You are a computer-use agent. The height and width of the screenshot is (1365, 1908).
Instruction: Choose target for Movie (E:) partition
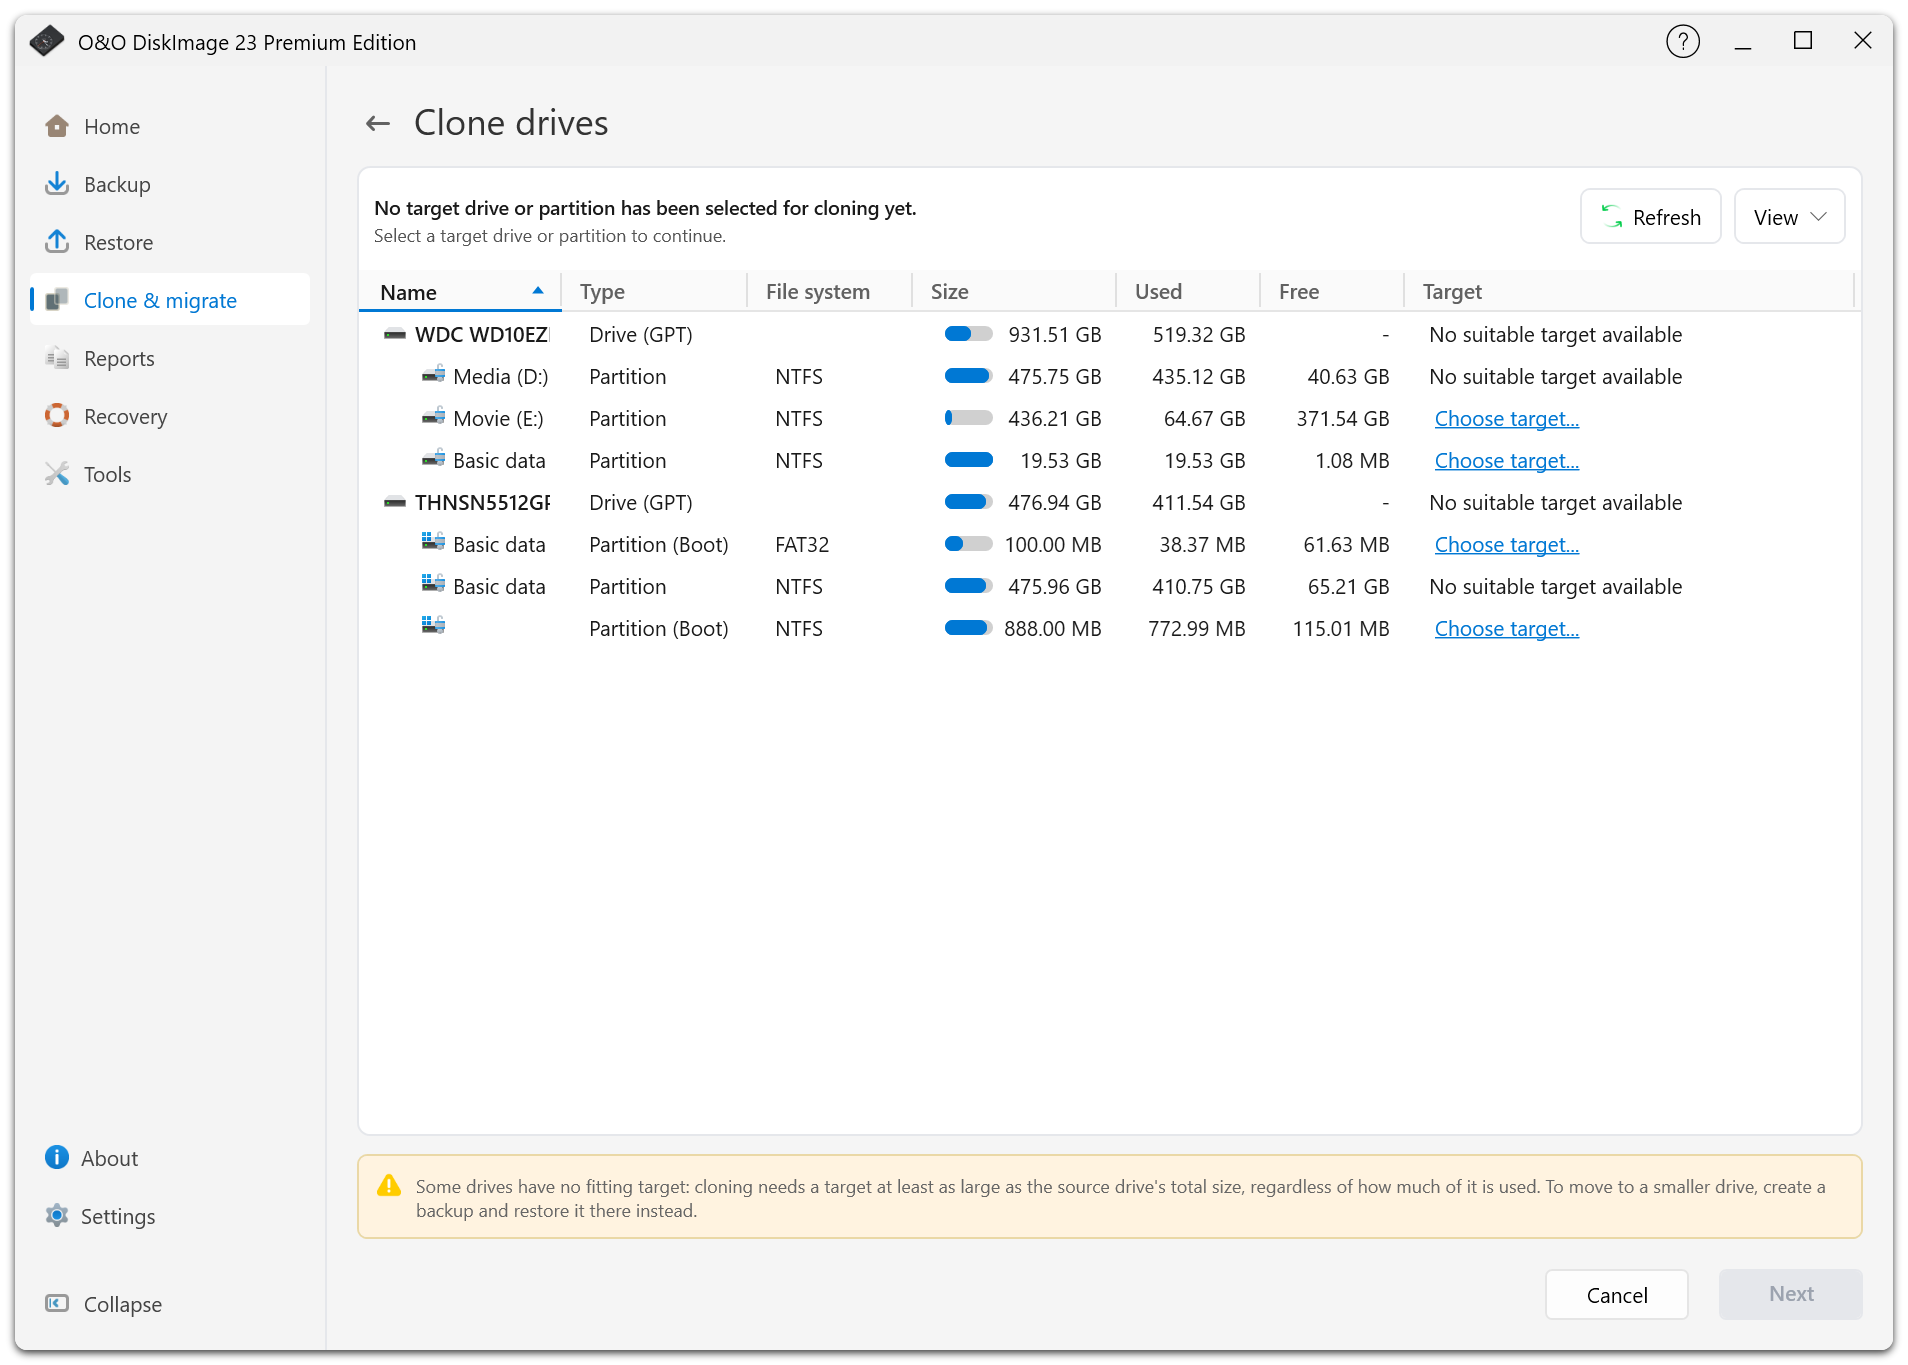click(x=1506, y=419)
